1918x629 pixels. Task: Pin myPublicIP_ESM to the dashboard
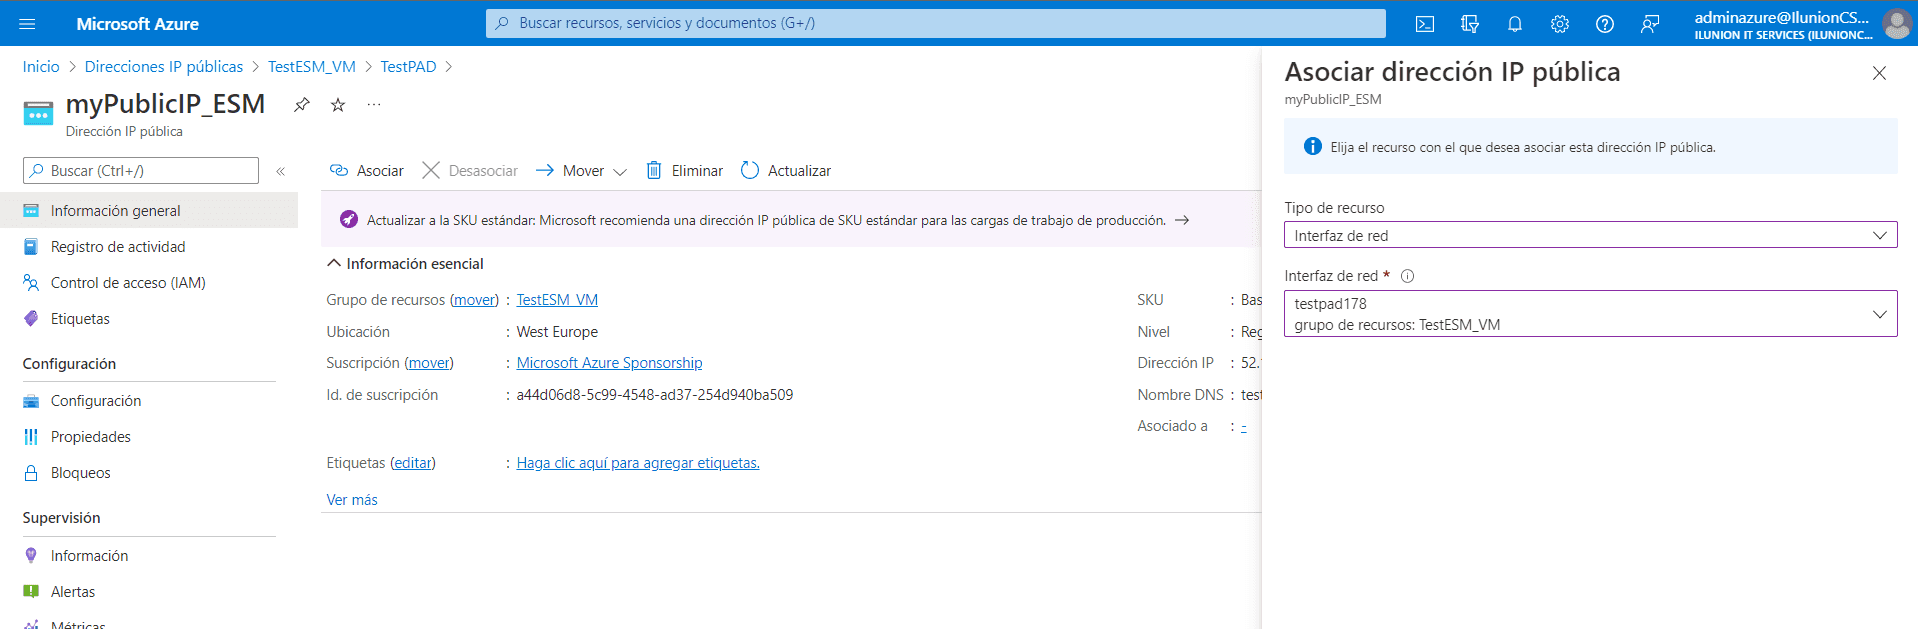pos(301,104)
